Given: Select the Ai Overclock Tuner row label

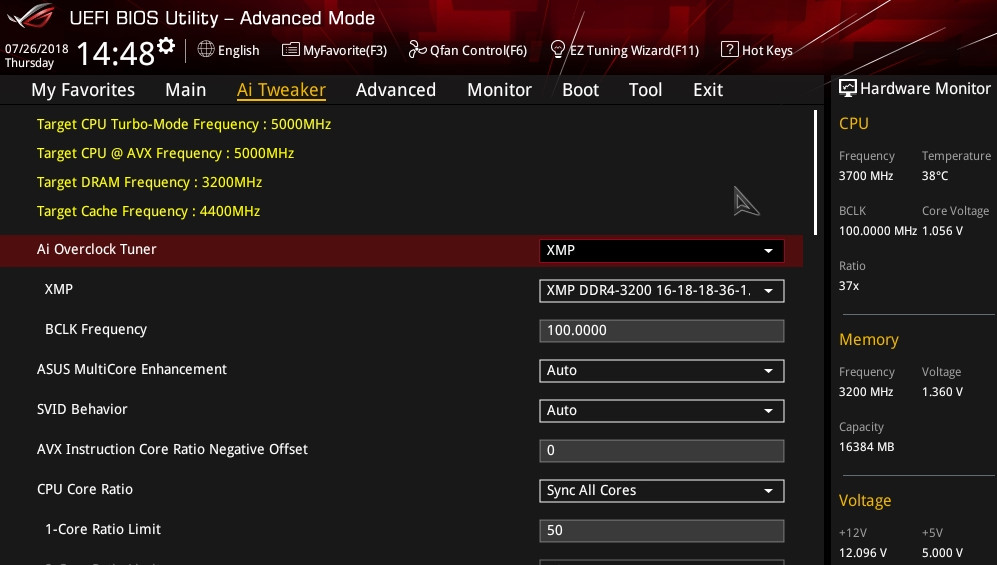Looking at the screenshot, I should point(97,249).
